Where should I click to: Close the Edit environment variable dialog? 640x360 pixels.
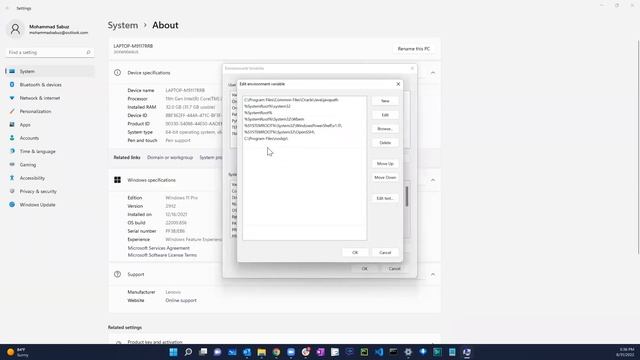[398, 84]
